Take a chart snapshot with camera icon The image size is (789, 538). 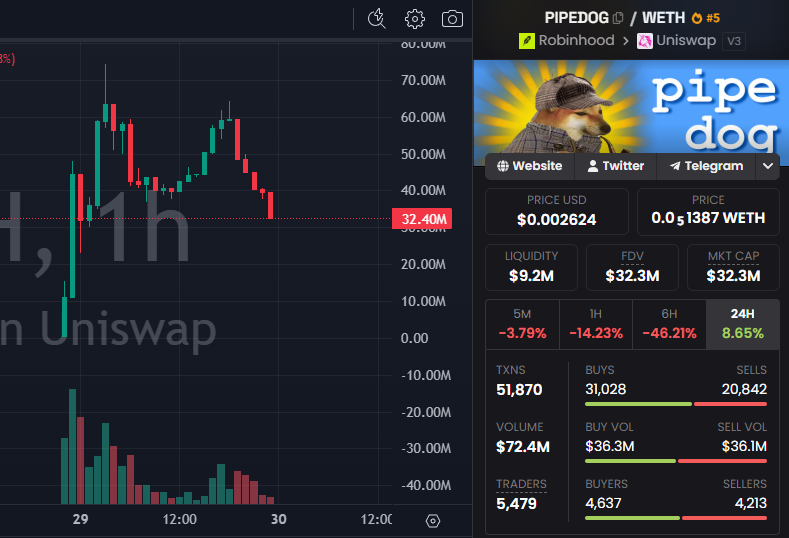[452, 19]
